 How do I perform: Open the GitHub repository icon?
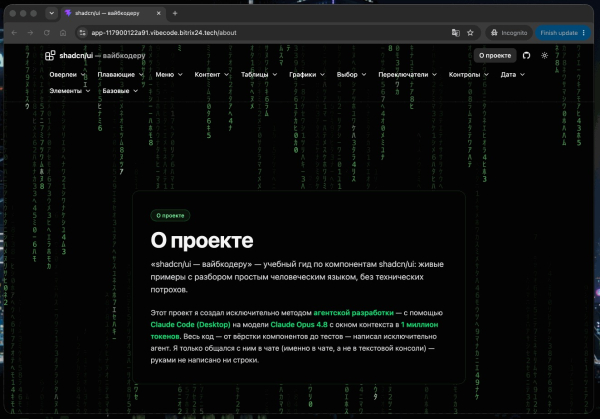(527, 55)
